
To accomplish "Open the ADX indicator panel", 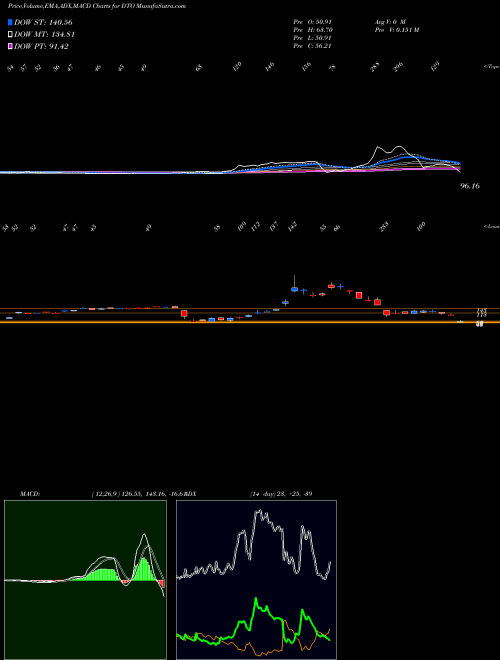I will [x=256, y=580].
